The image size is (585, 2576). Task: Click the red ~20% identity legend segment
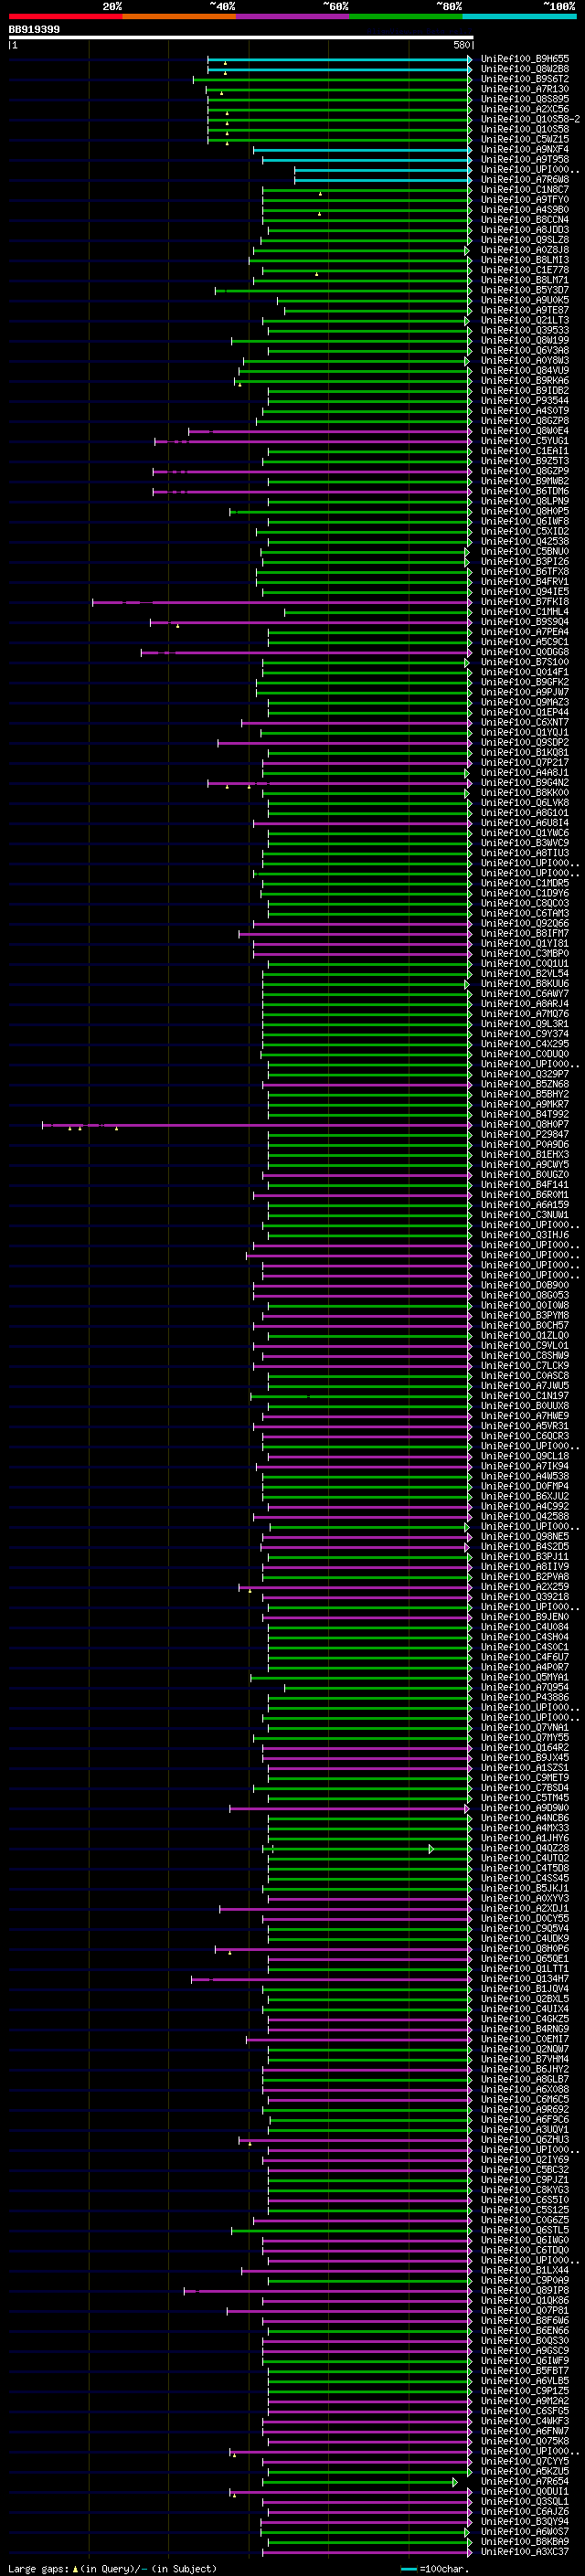tap(65, 17)
